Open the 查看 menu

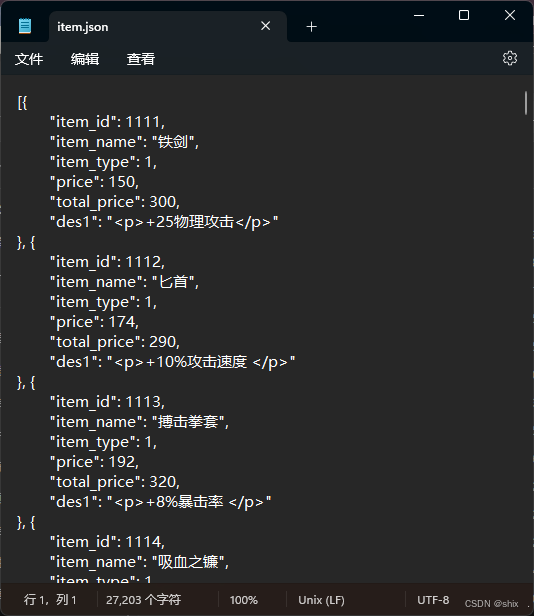coord(141,59)
